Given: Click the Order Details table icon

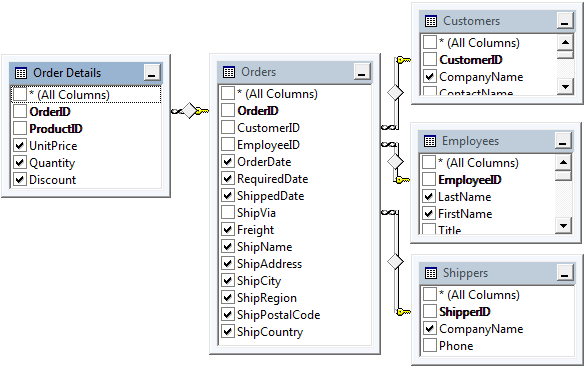Looking at the screenshot, I should click(x=21, y=73).
